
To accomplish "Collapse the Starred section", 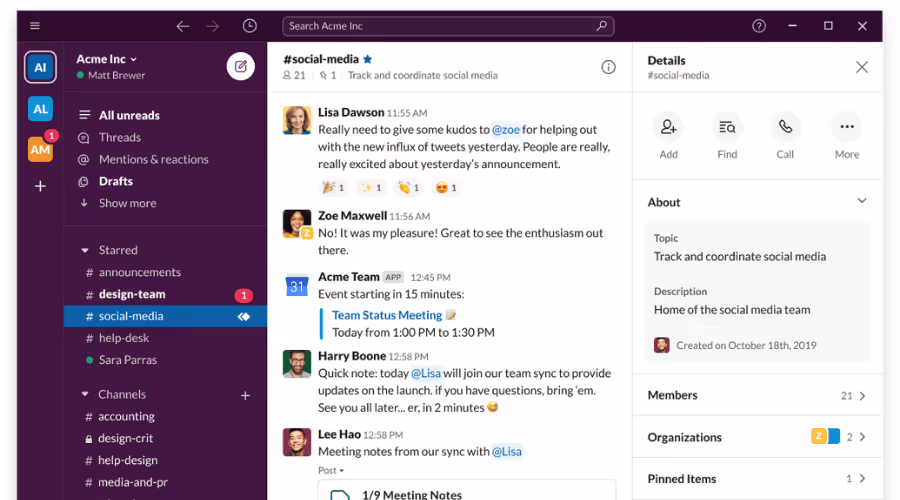I will (x=85, y=250).
